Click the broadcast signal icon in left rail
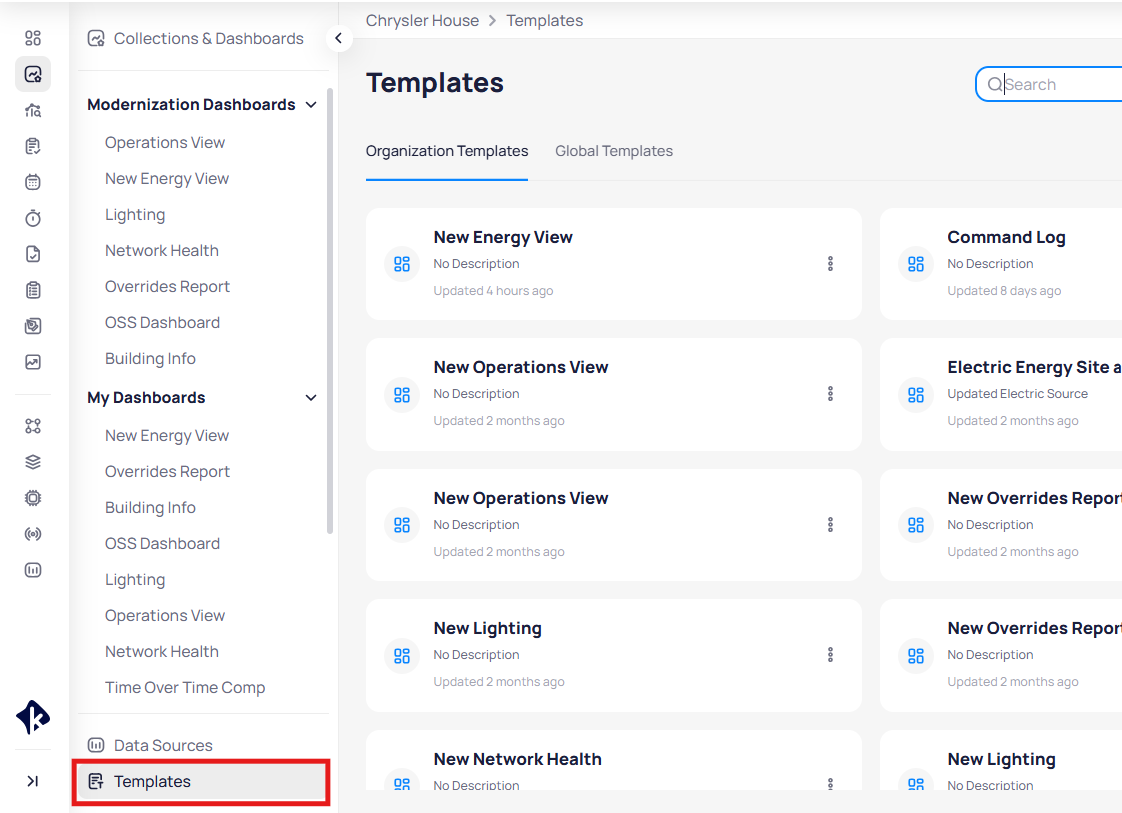Image resolution: width=1122 pixels, height=813 pixels. point(33,534)
